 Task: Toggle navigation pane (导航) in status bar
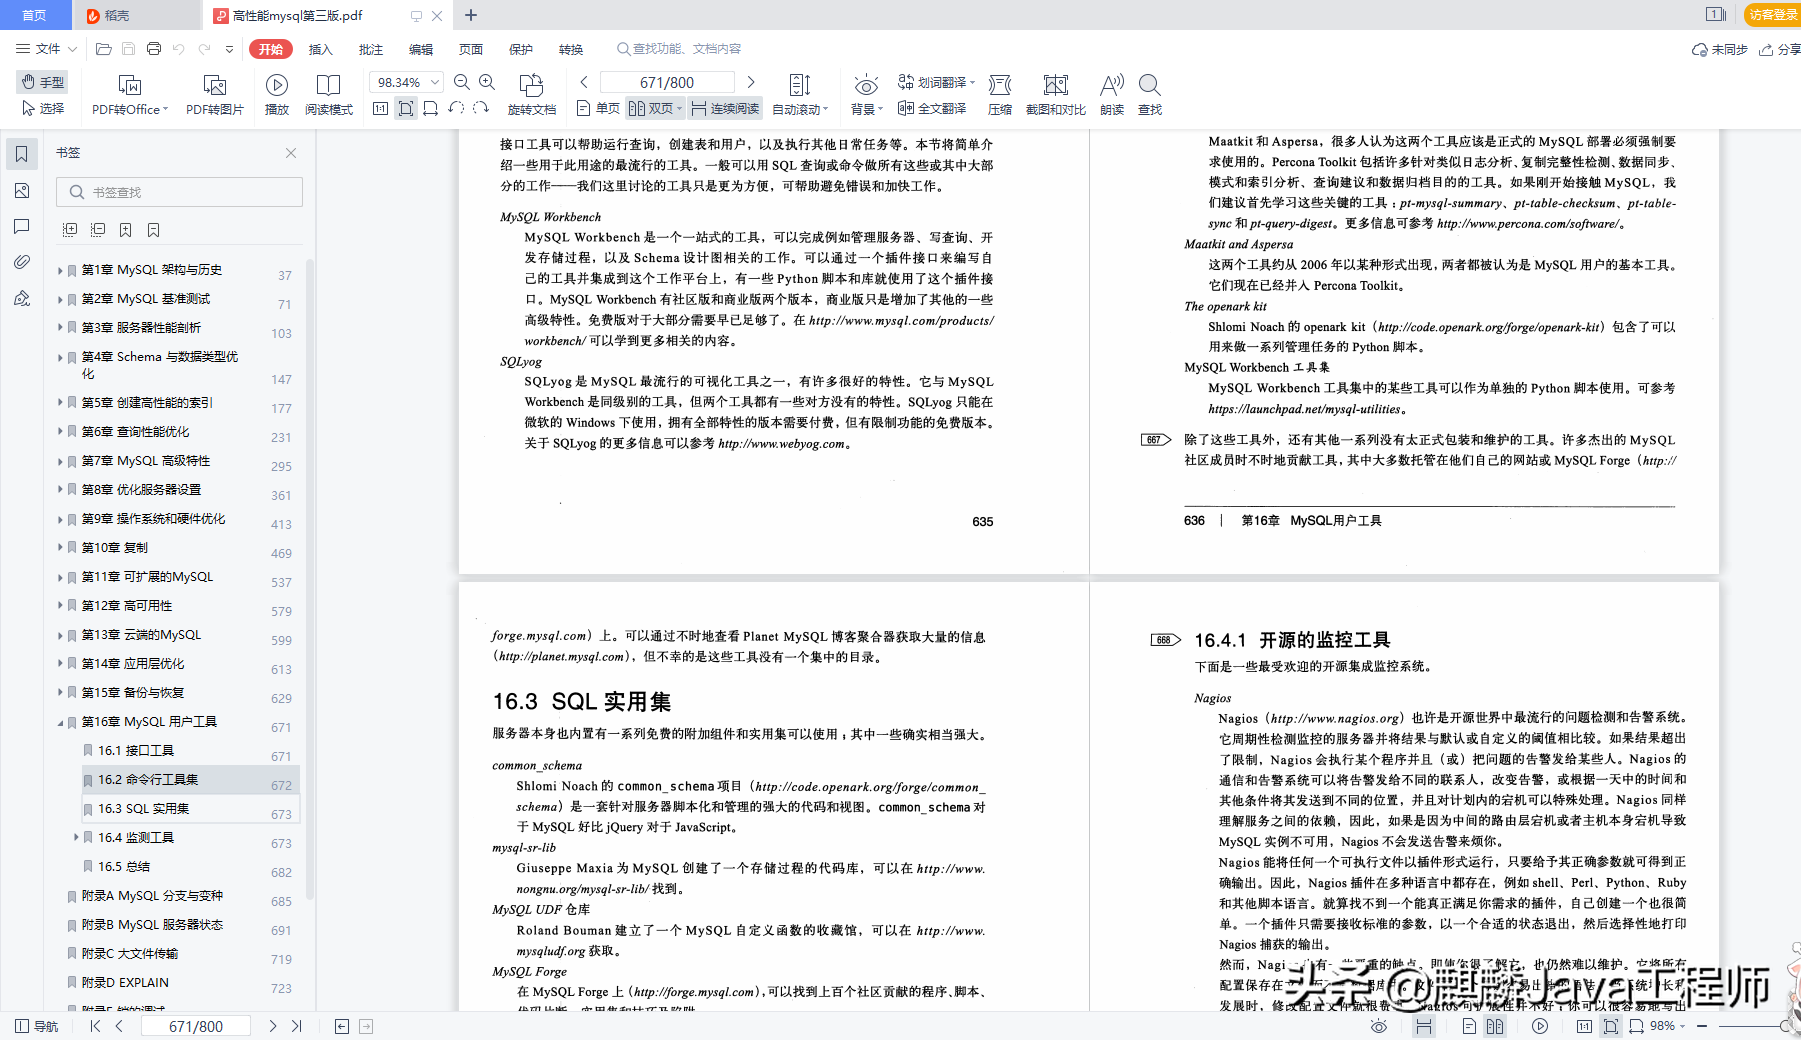(37, 1026)
